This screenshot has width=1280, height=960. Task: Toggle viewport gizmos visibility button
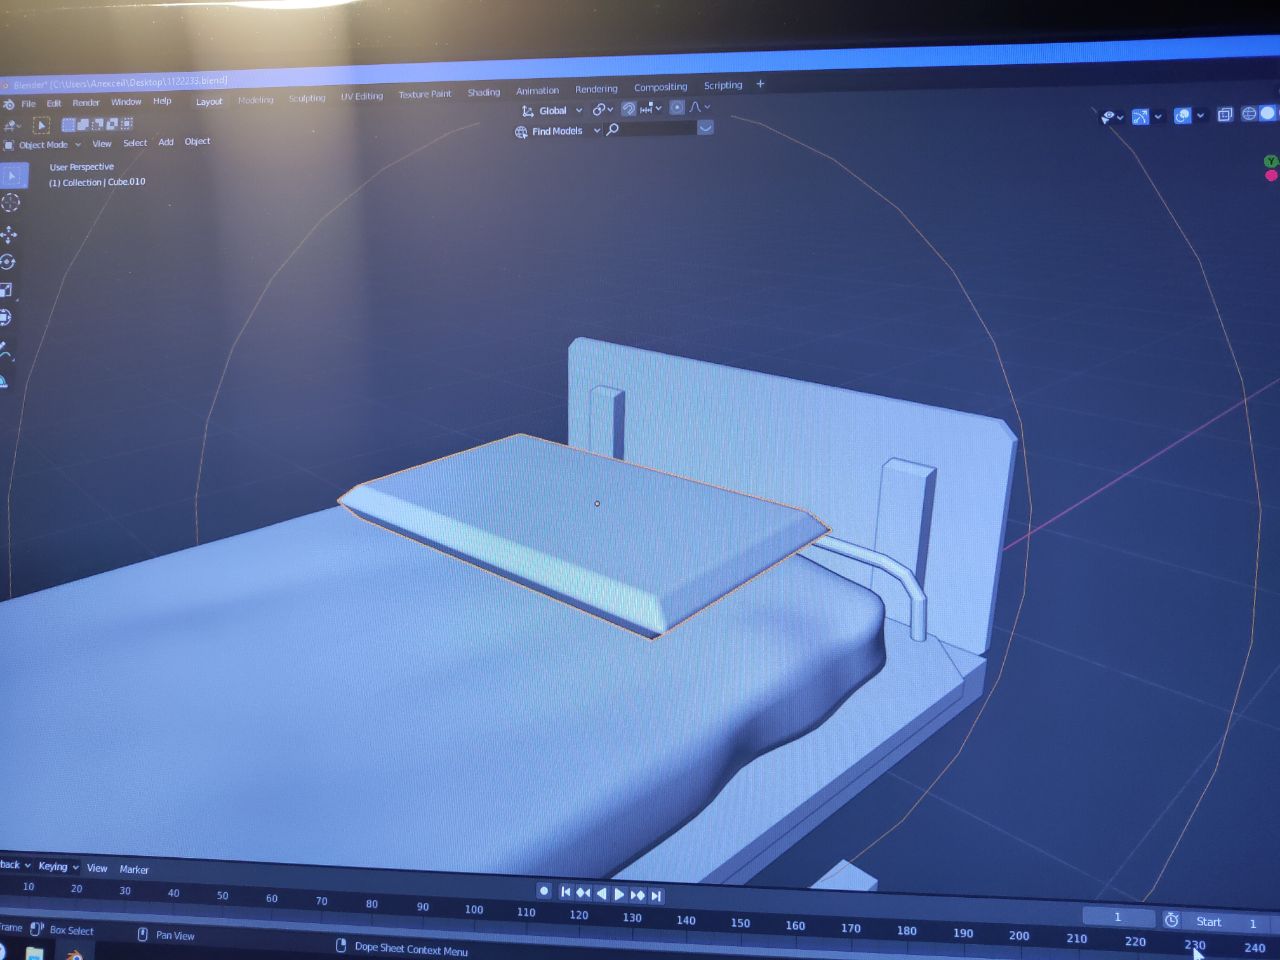click(1140, 117)
